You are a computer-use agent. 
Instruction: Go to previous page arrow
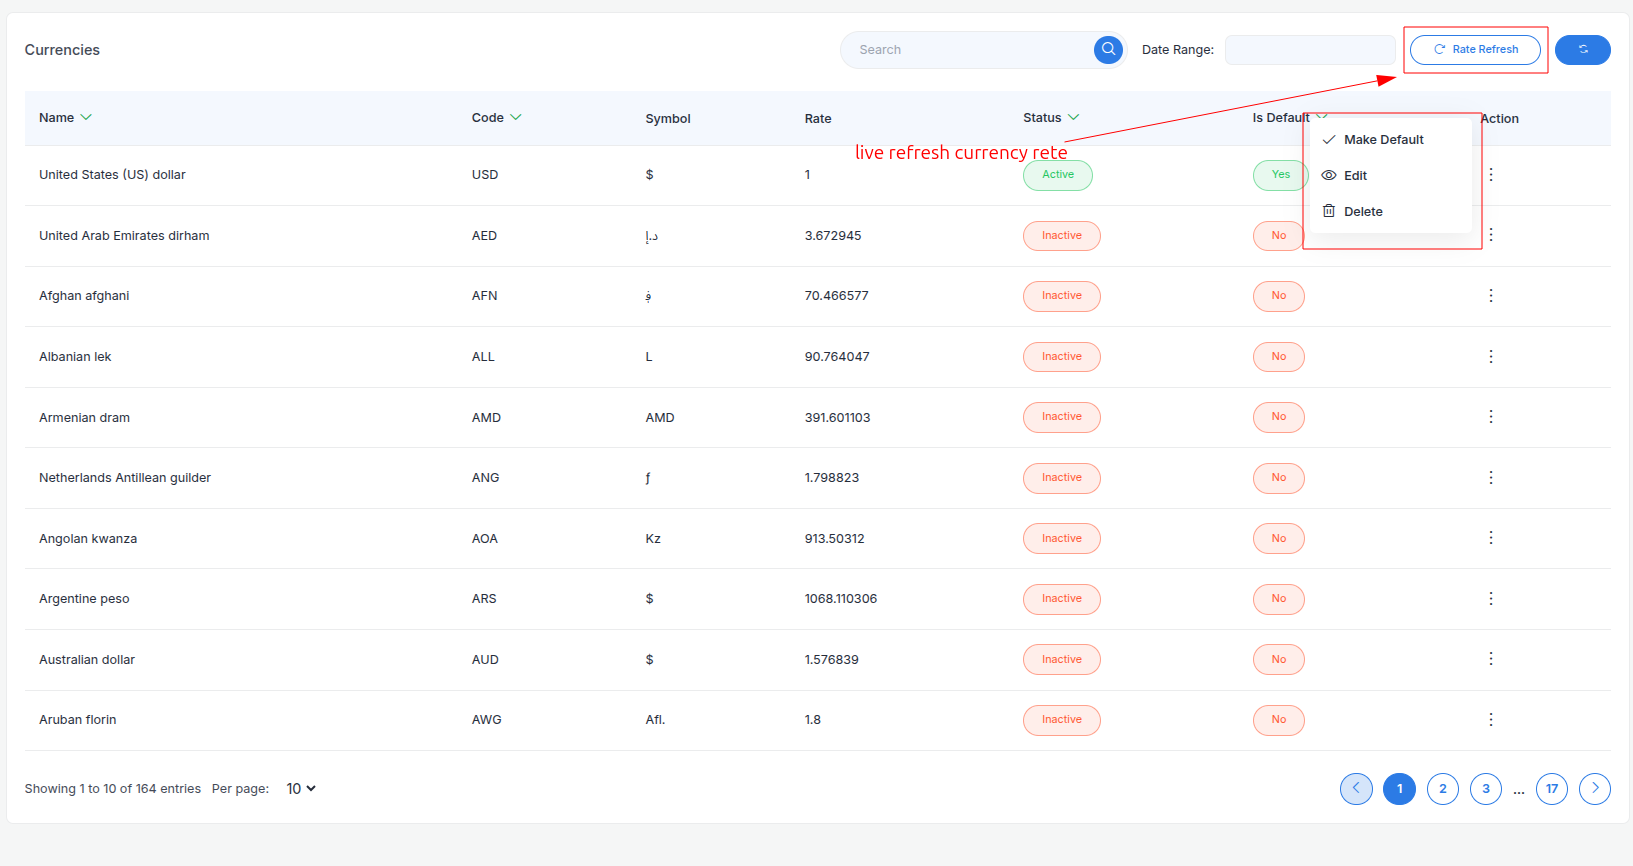[1356, 789]
